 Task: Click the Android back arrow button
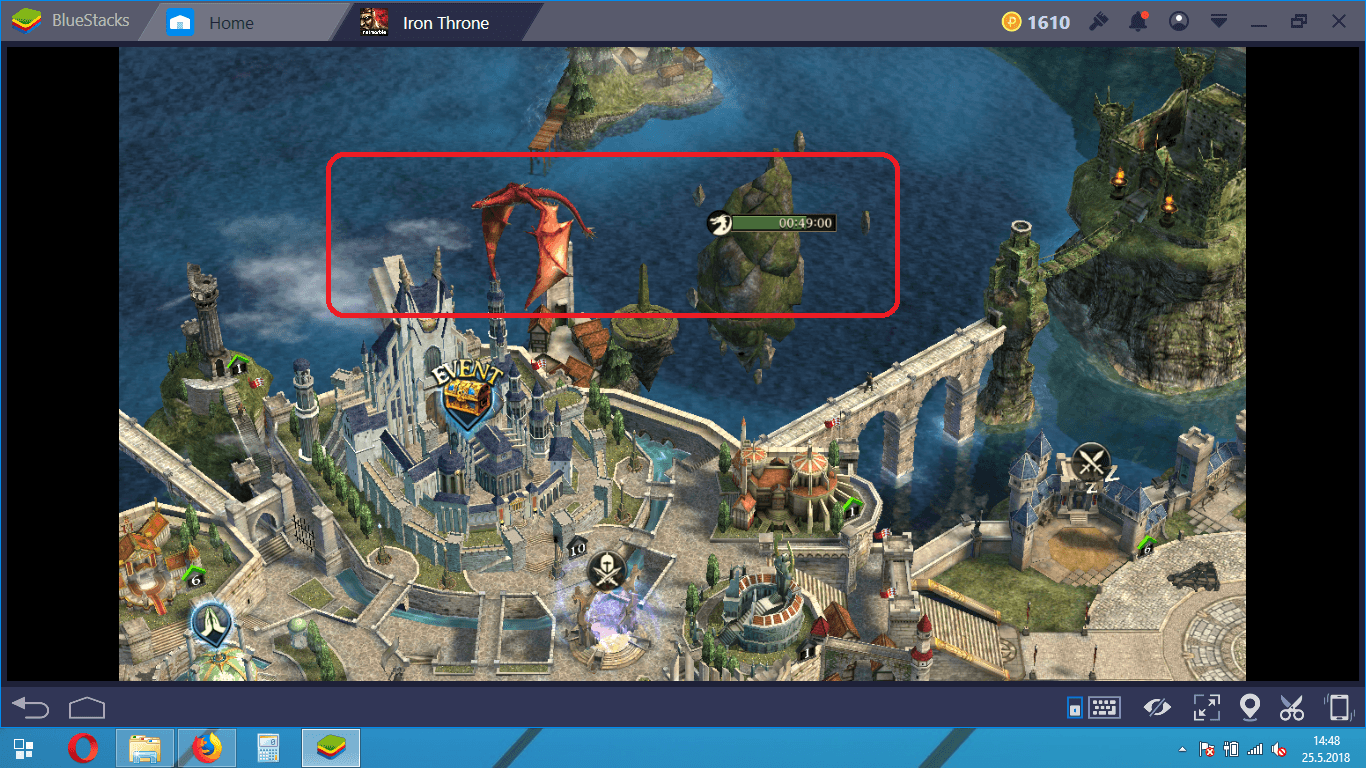point(30,708)
